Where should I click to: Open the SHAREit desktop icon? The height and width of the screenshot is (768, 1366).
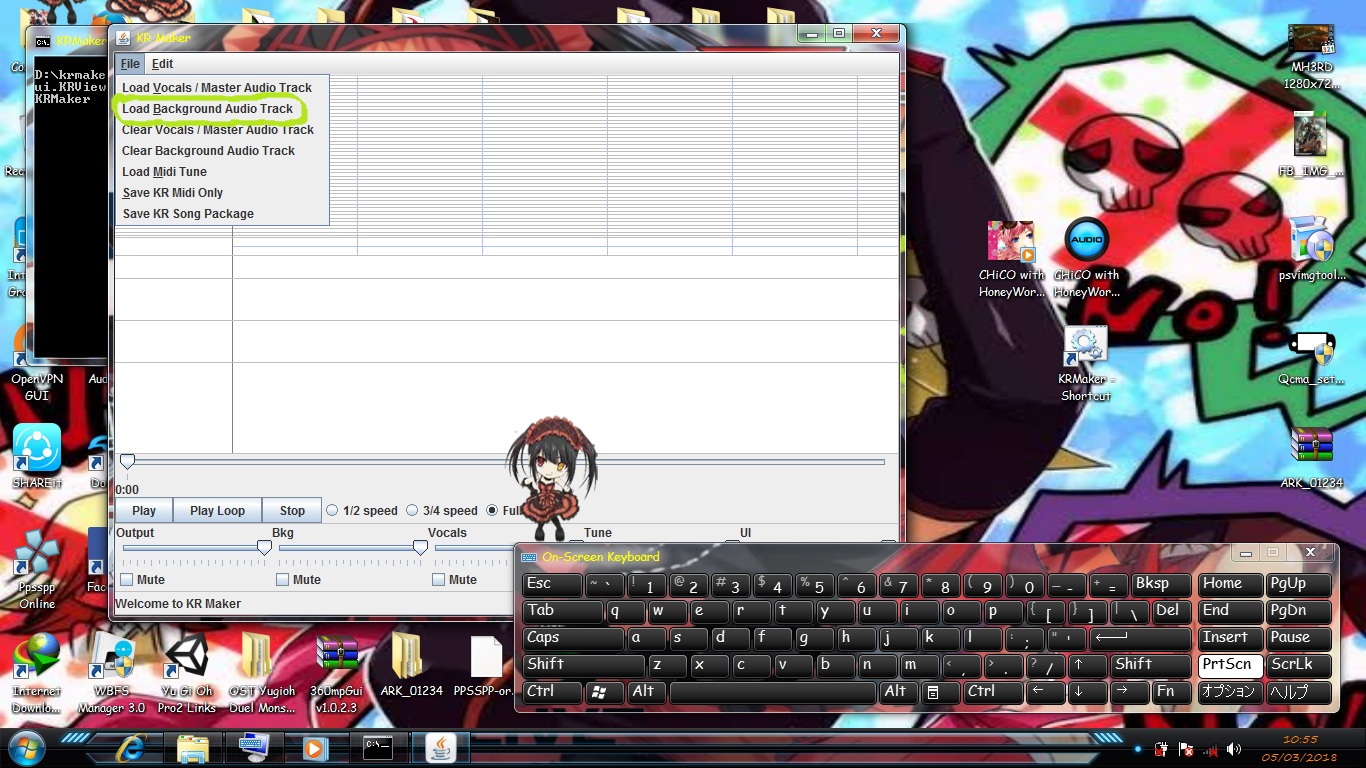click(37, 456)
